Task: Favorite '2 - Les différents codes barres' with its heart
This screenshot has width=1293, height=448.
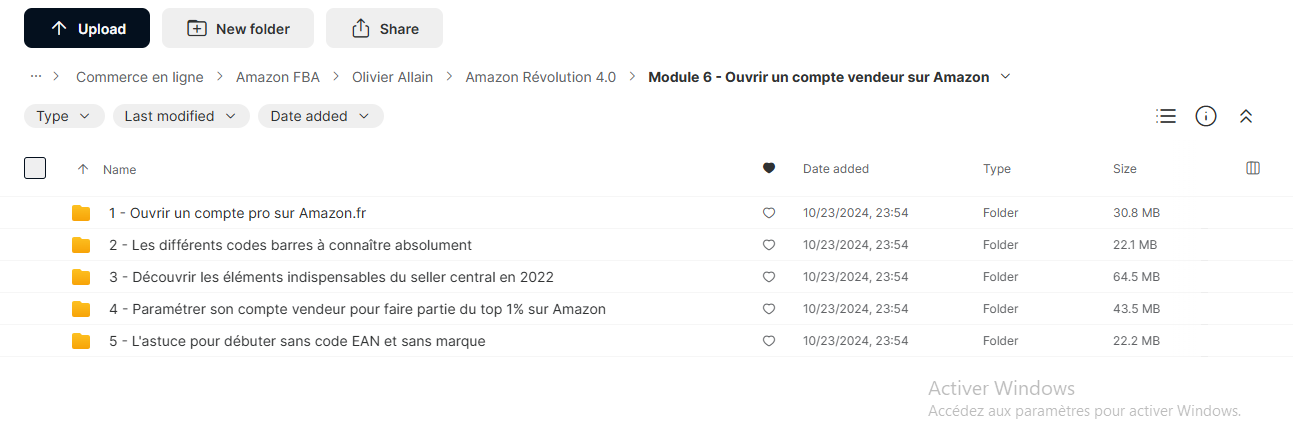Action: pyautogui.click(x=769, y=245)
